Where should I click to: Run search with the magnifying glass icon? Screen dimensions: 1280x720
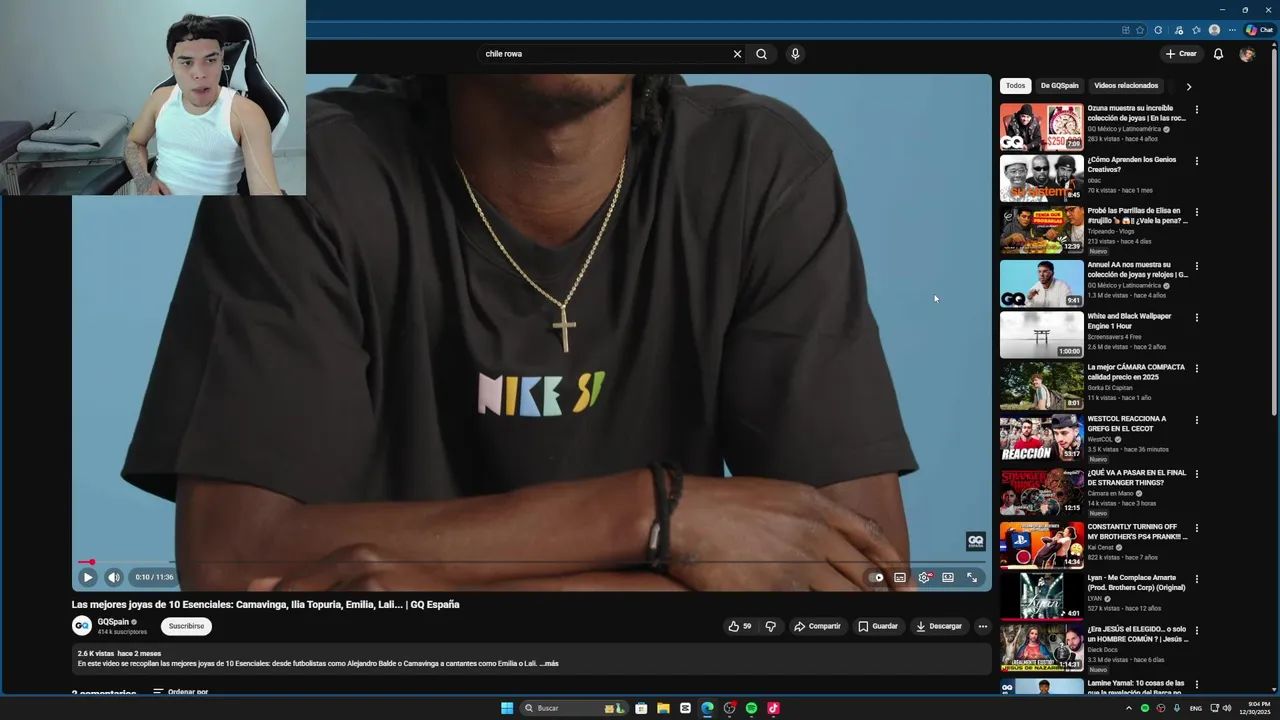[x=762, y=54]
